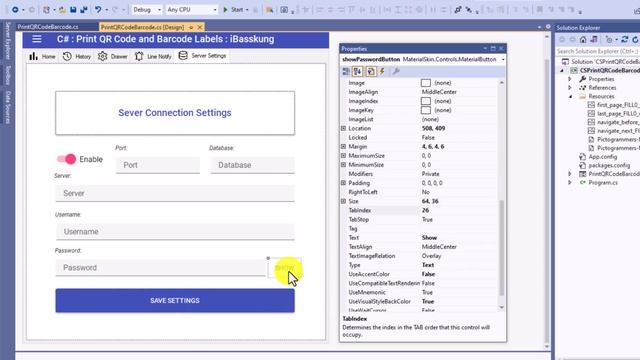Click the Sync with Active Document icon
Viewport: 640px width, 360px height.
[x=624, y=40]
